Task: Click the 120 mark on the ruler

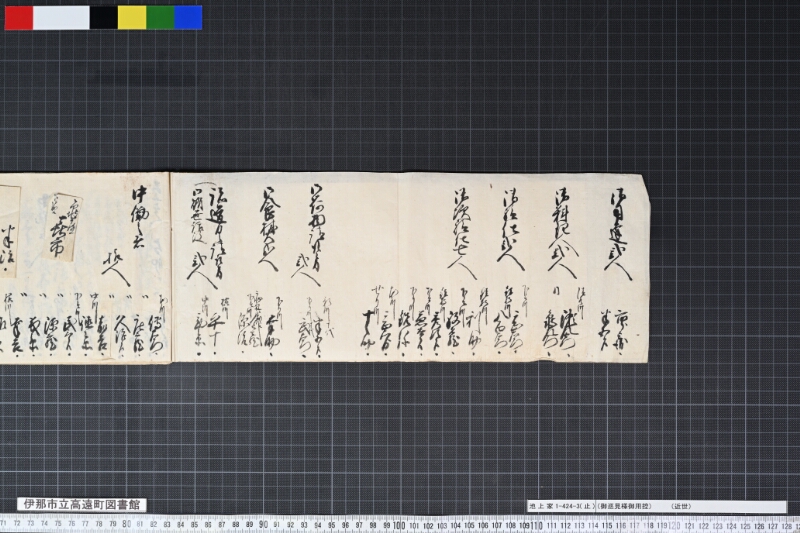Action: tap(673, 526)
